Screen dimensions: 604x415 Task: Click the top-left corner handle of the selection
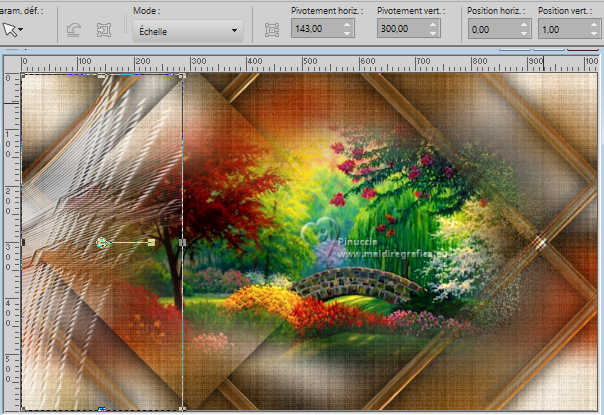click(x=23, y=76)
